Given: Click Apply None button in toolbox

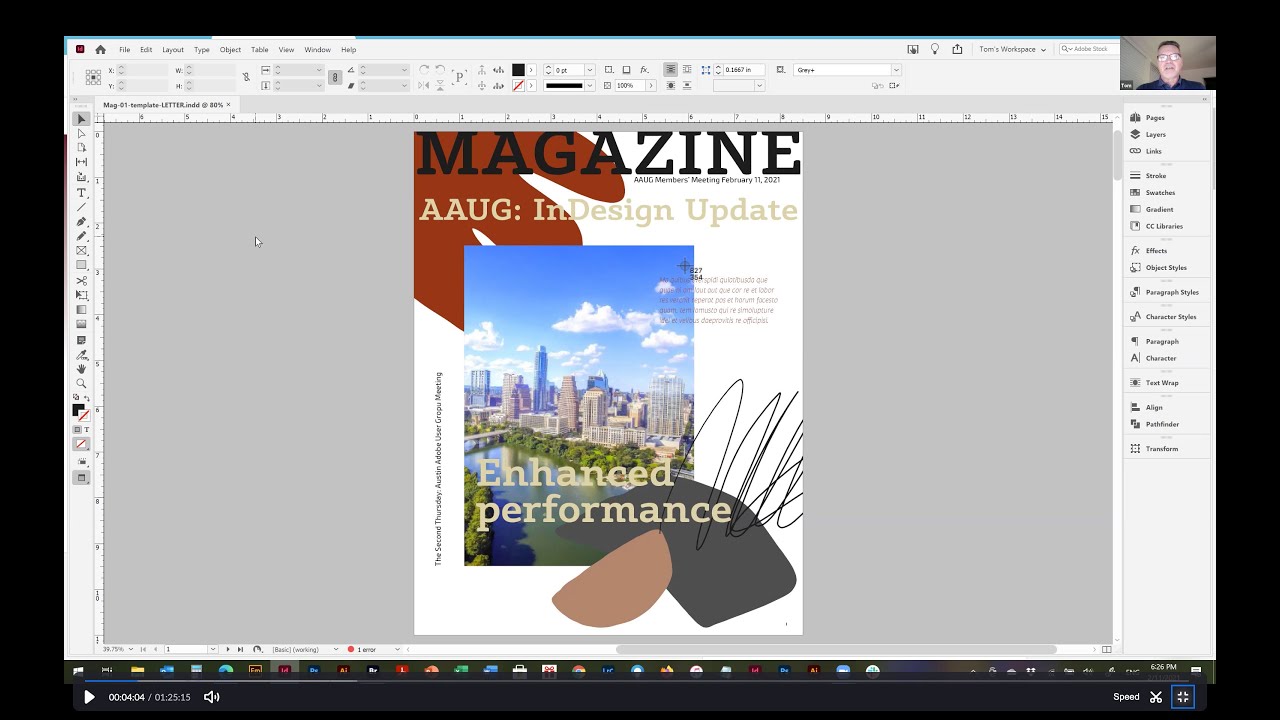Looking at the screenshot, I should 82,444.
